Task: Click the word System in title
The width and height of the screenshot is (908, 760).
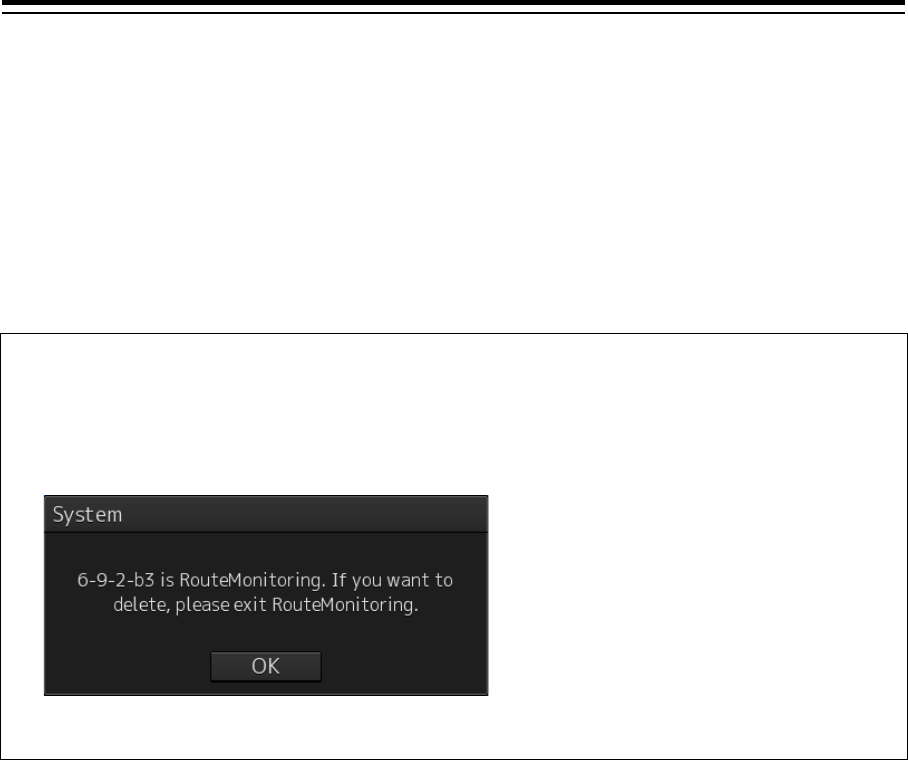Action: (87, 514)
